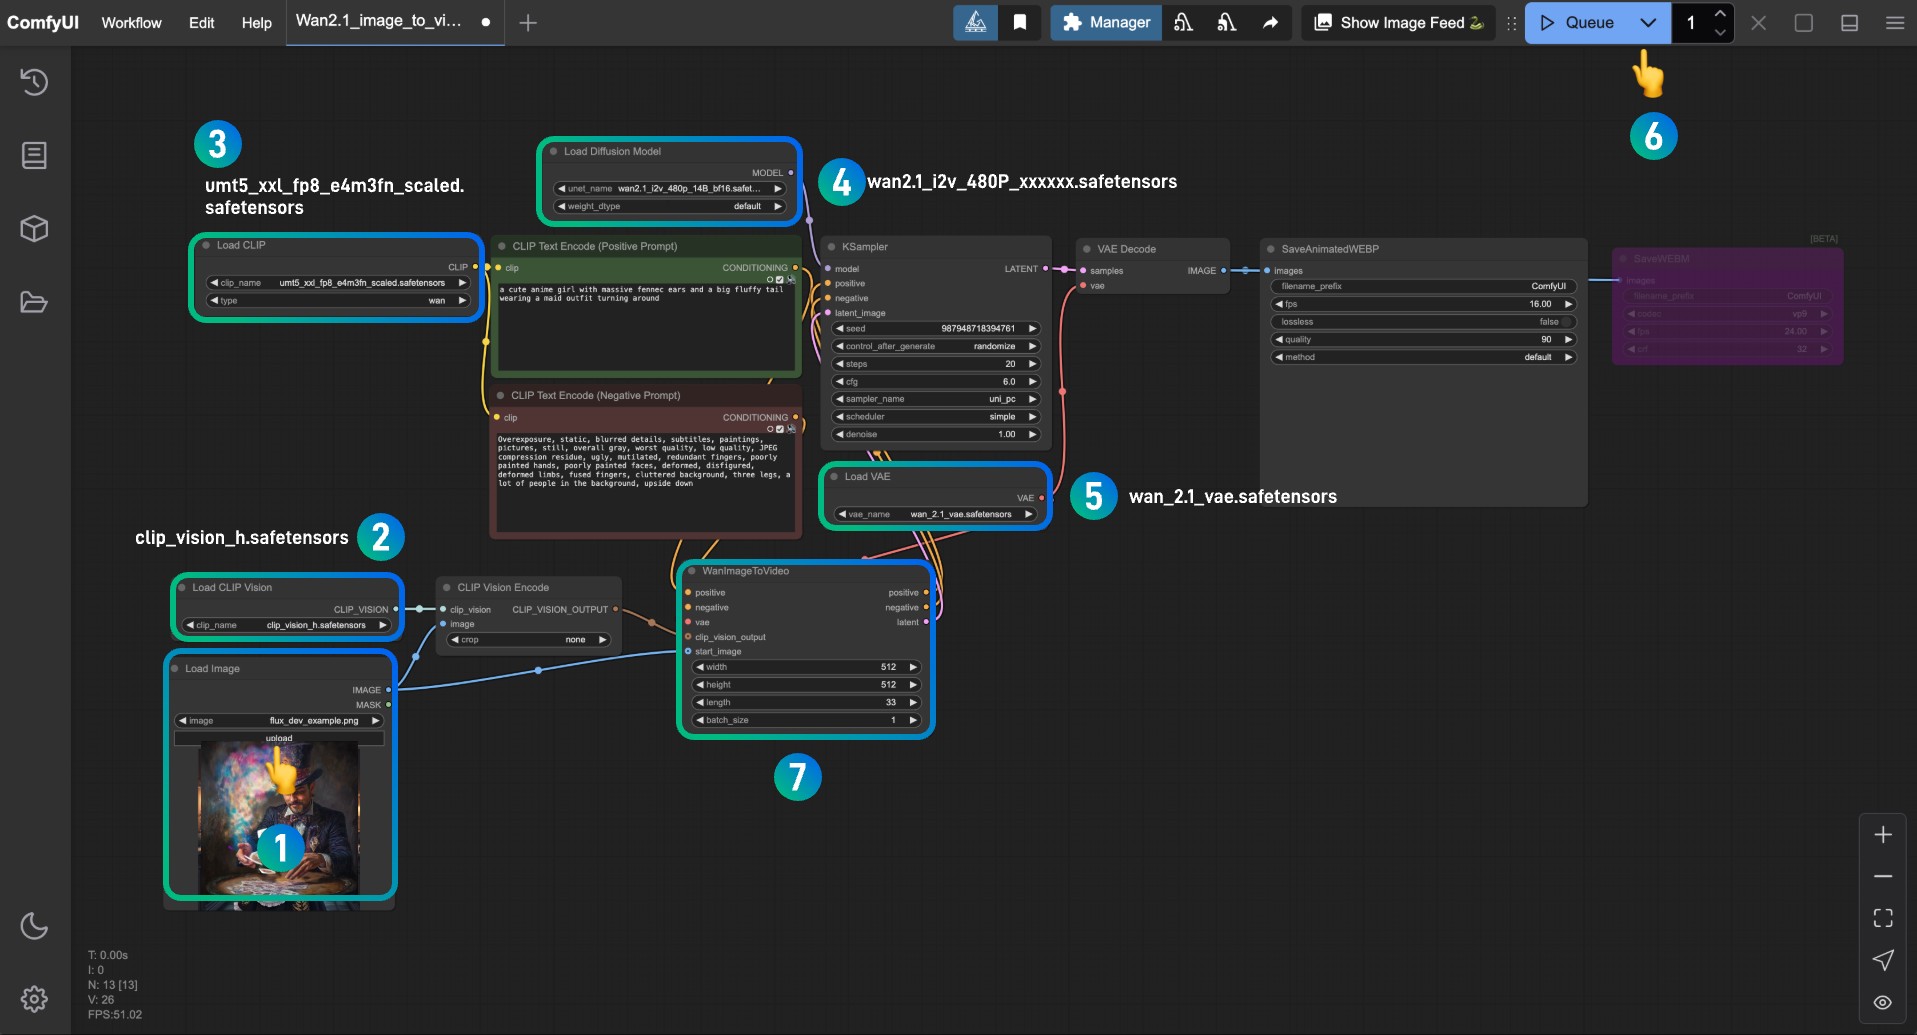
Task: Click the zoom in plus button
Action: (1883, 835)
